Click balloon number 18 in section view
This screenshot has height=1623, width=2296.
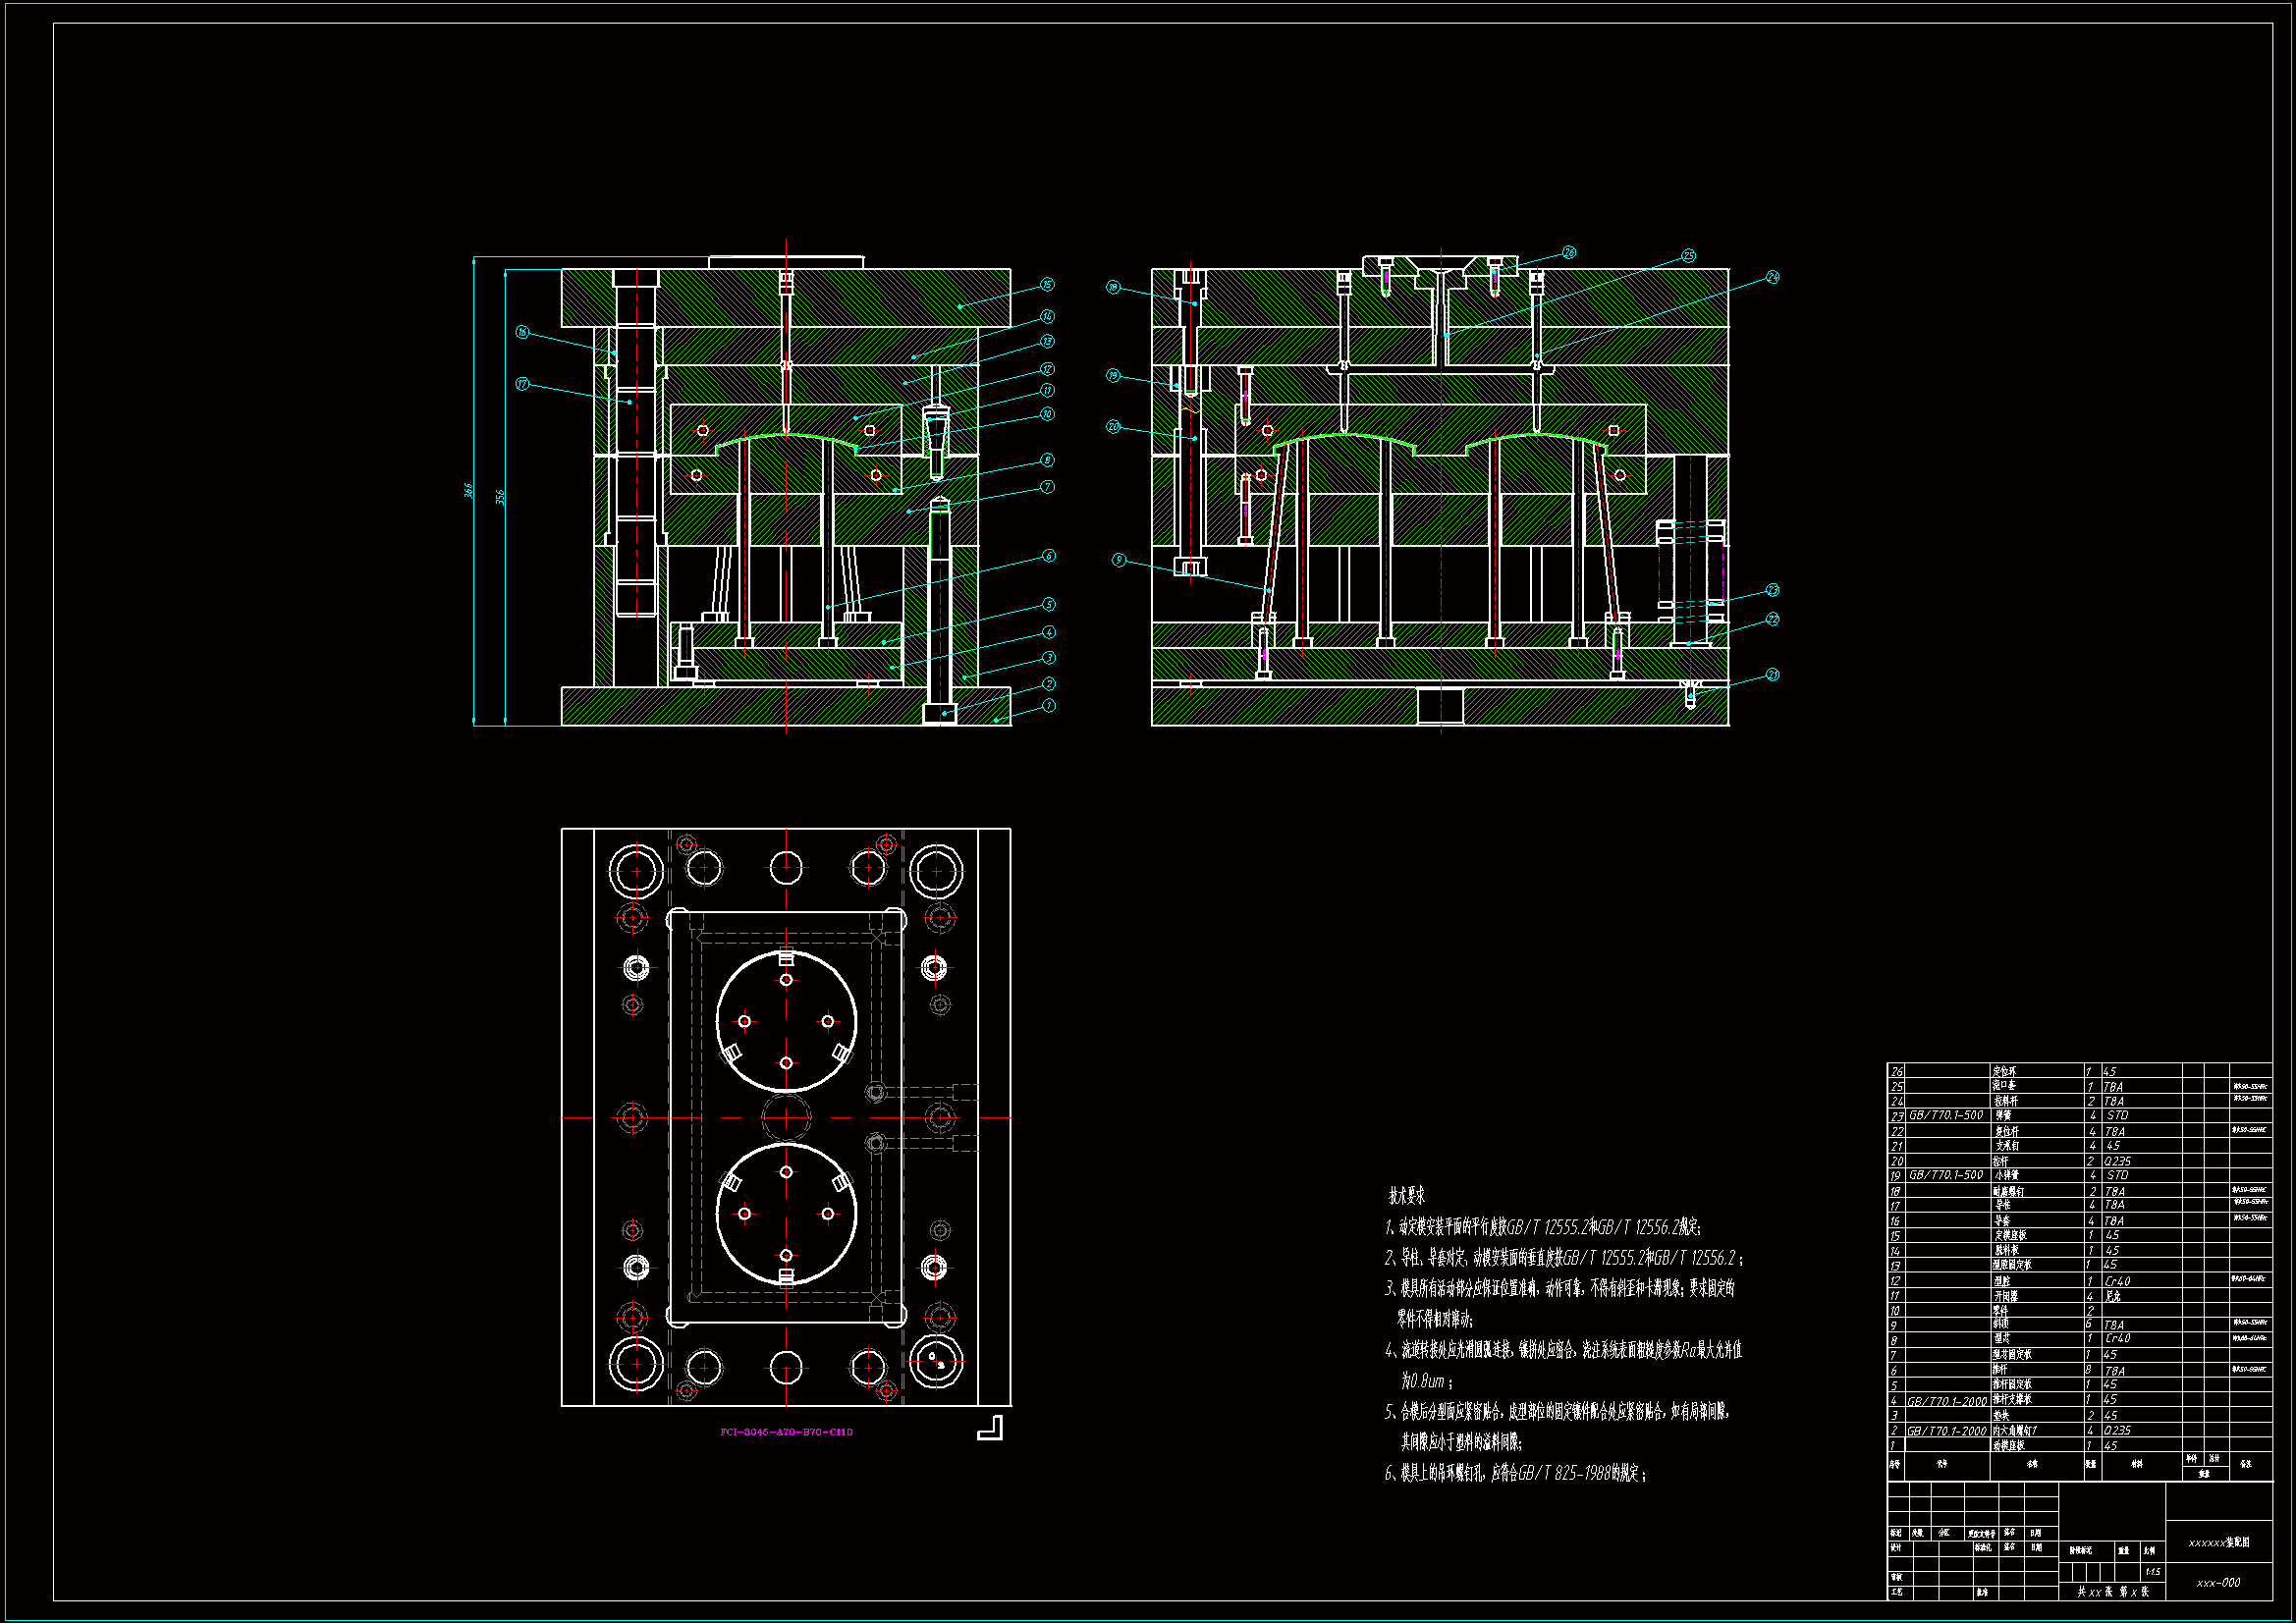point(1113,288)
